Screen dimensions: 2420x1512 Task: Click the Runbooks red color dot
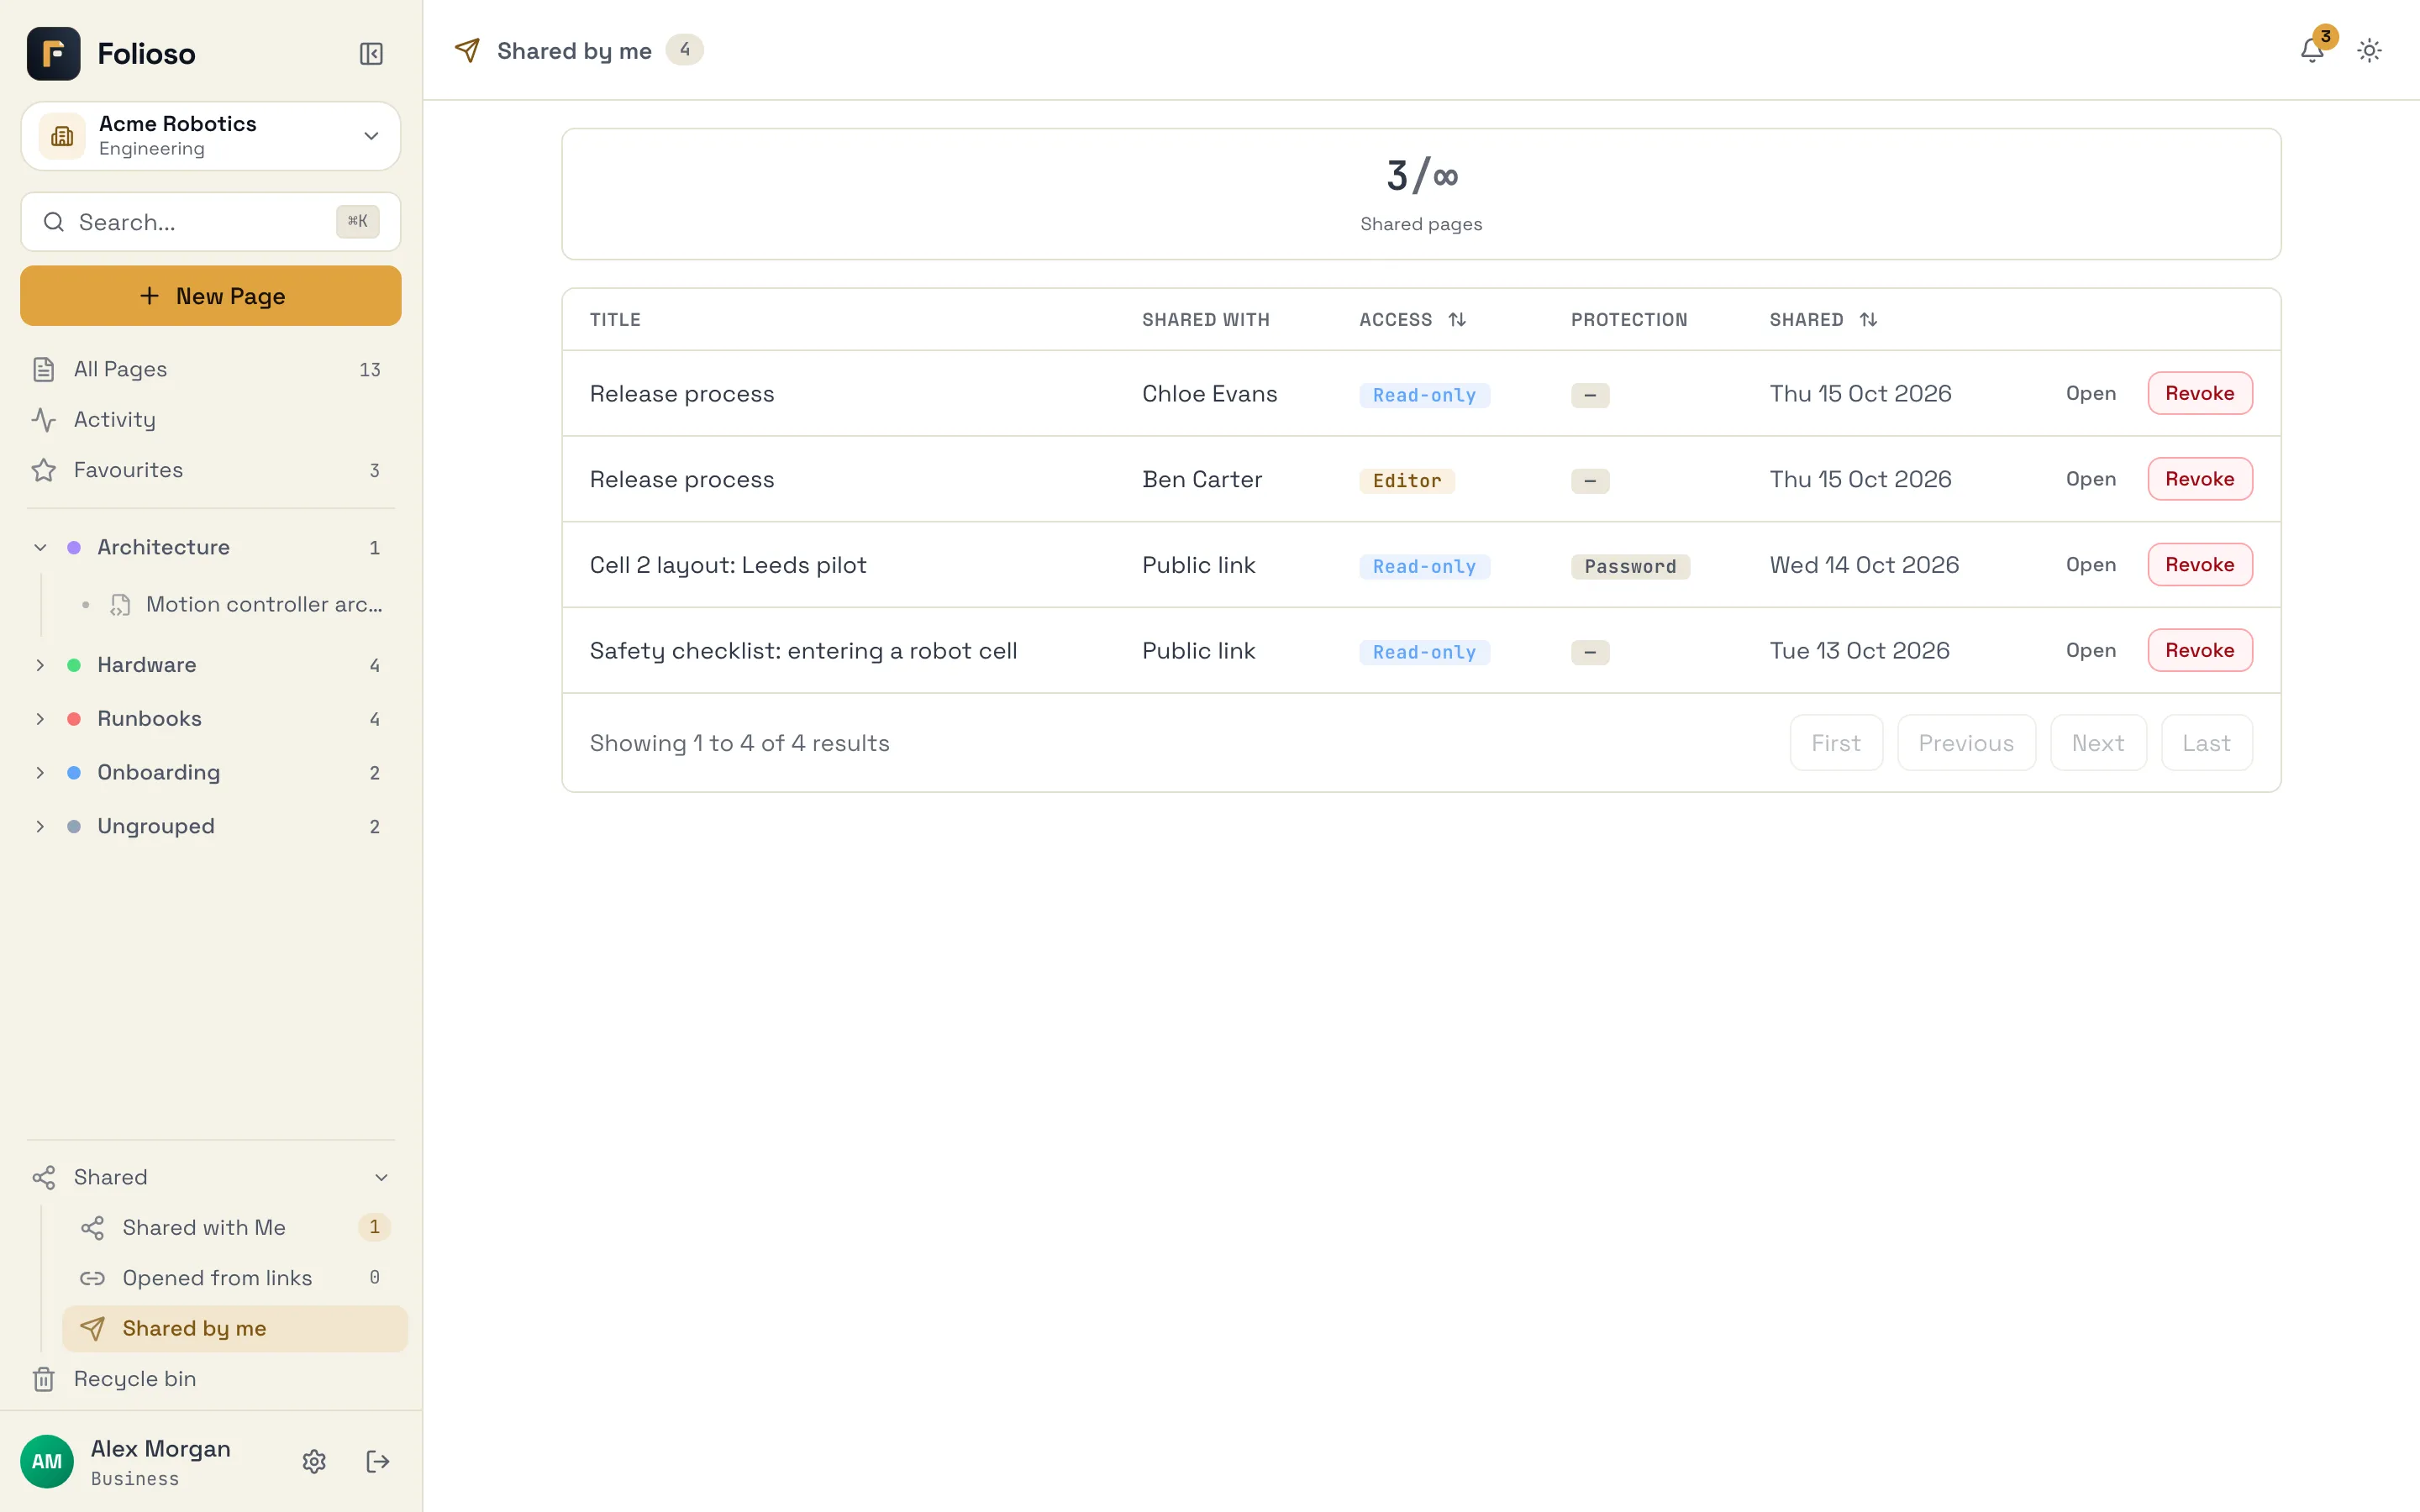click(74, 719)
